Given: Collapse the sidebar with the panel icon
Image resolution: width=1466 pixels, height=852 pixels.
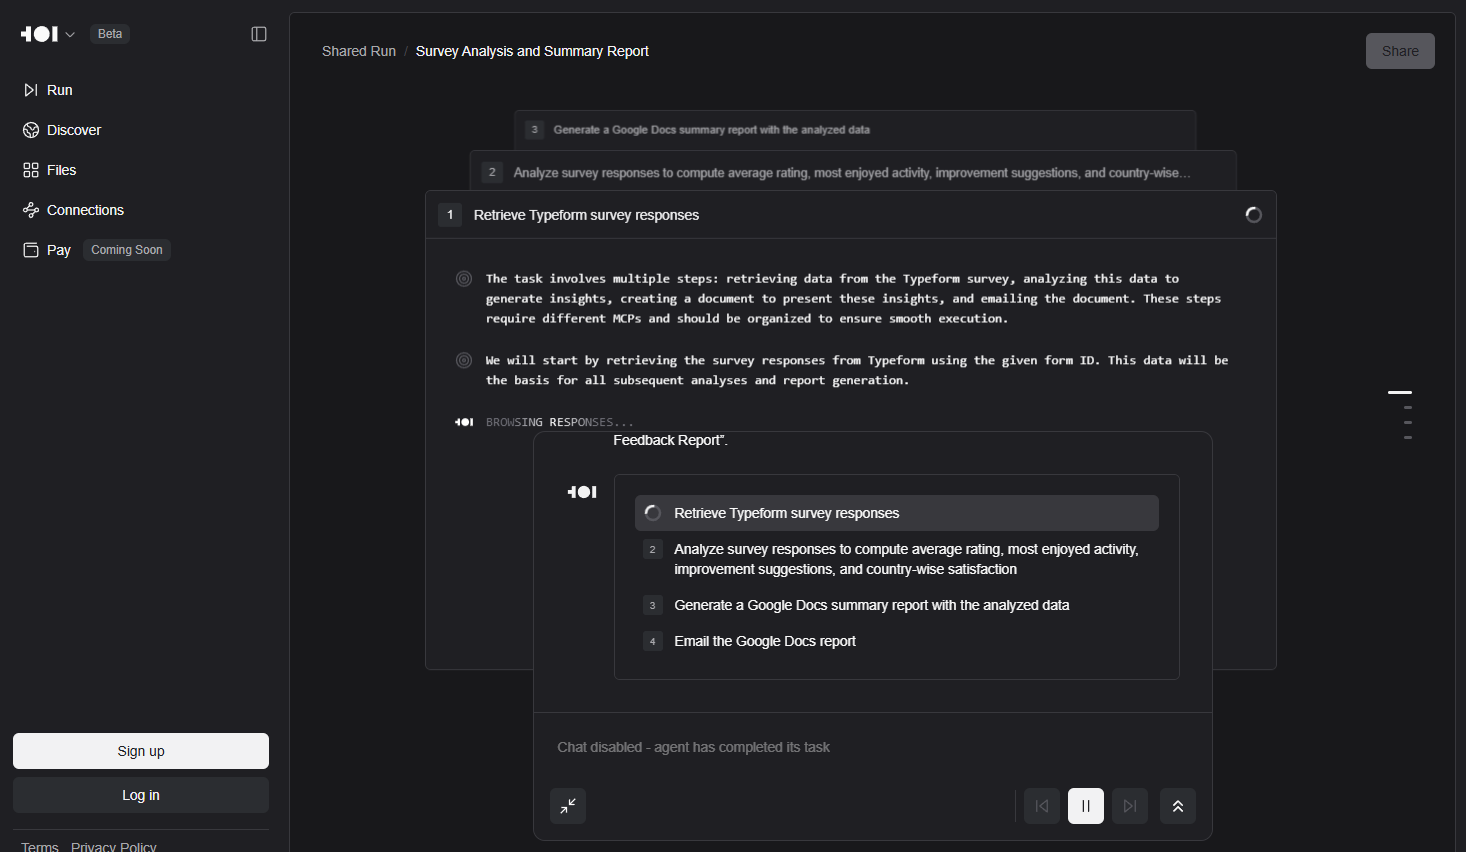Looking at the screenshot, I should (x=259, y=34).
